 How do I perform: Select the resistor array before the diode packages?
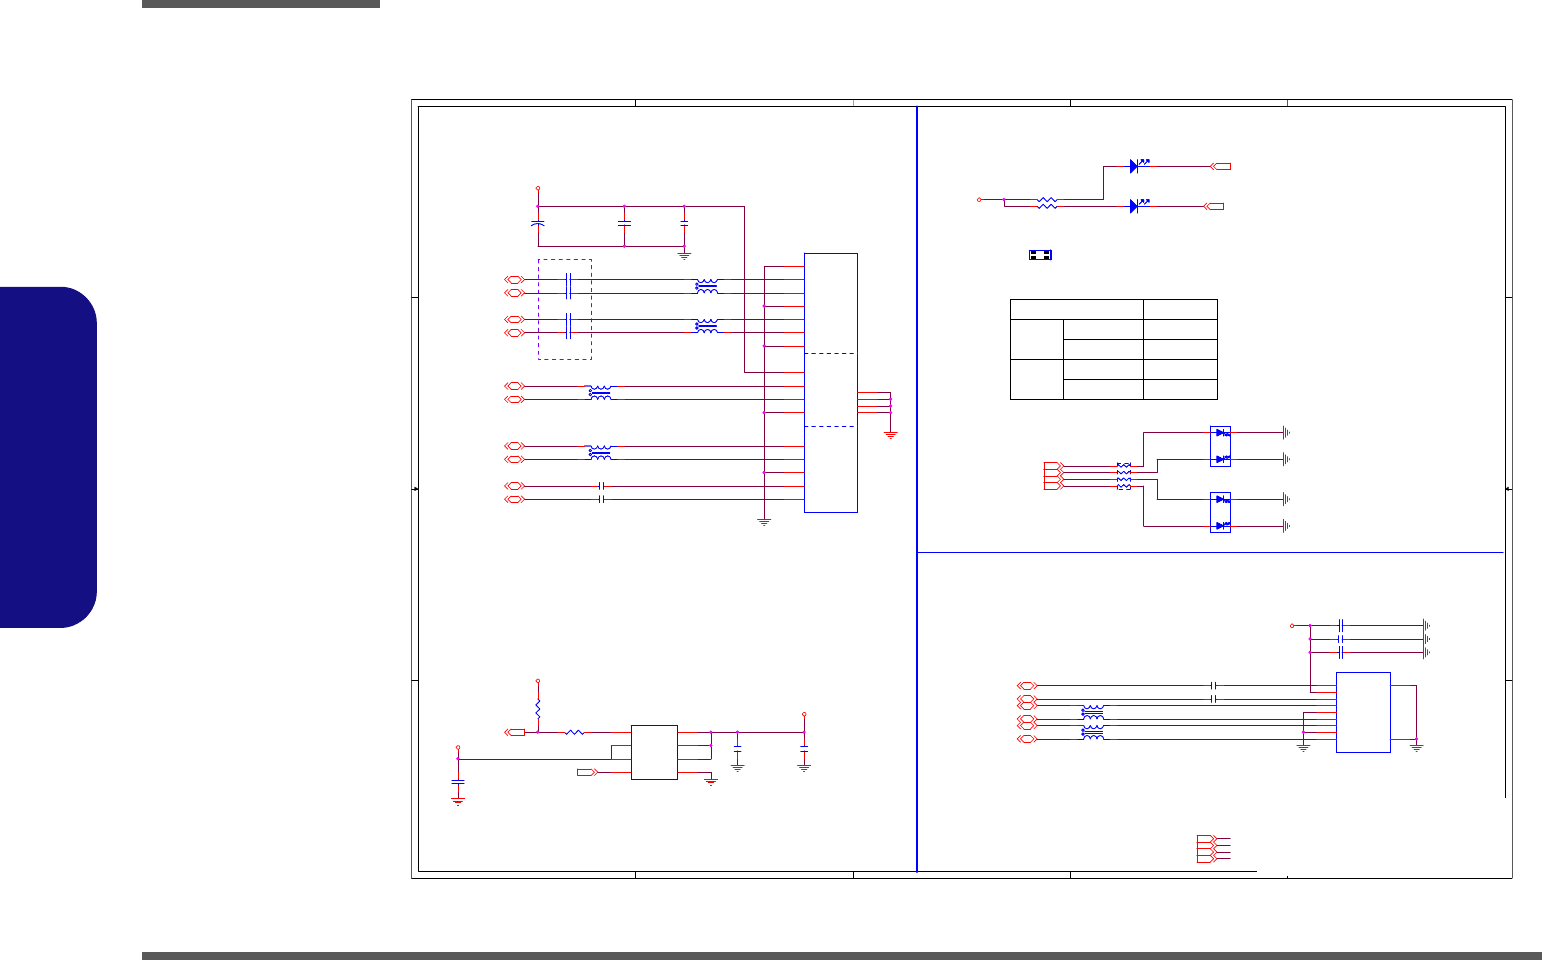point(1124,476)
